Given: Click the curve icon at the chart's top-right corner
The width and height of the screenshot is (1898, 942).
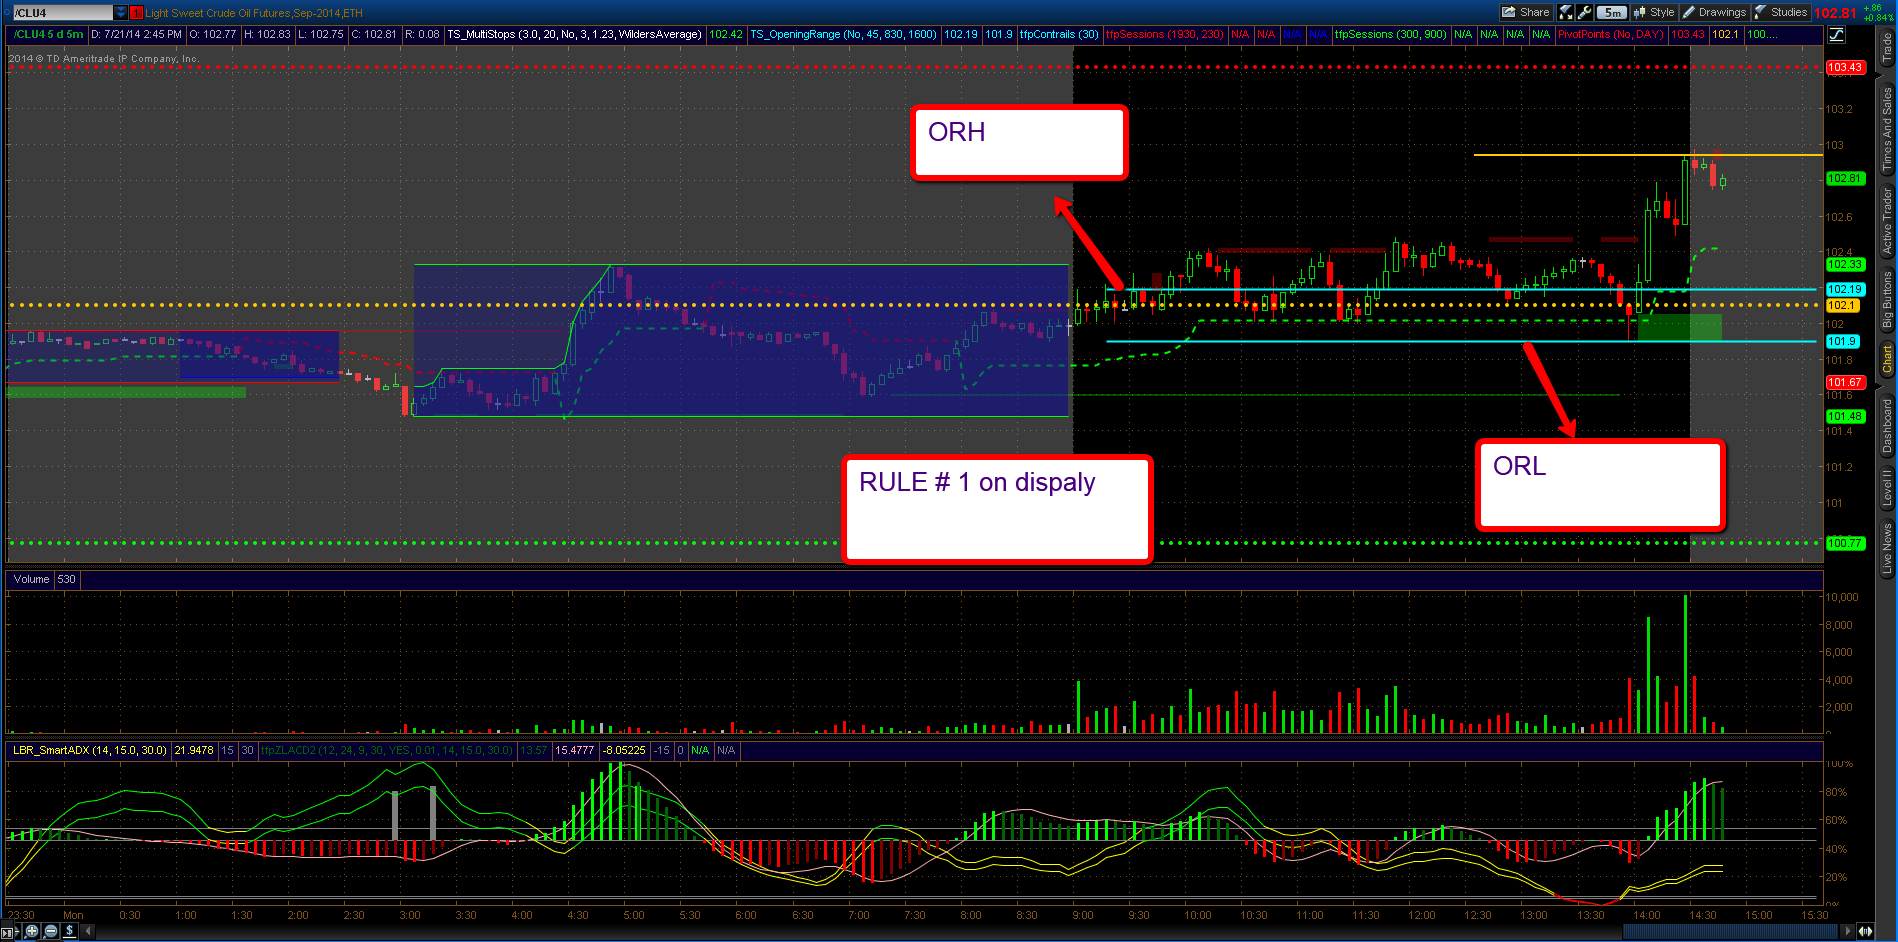Looking at the screenshot, I should [1837, 34].
